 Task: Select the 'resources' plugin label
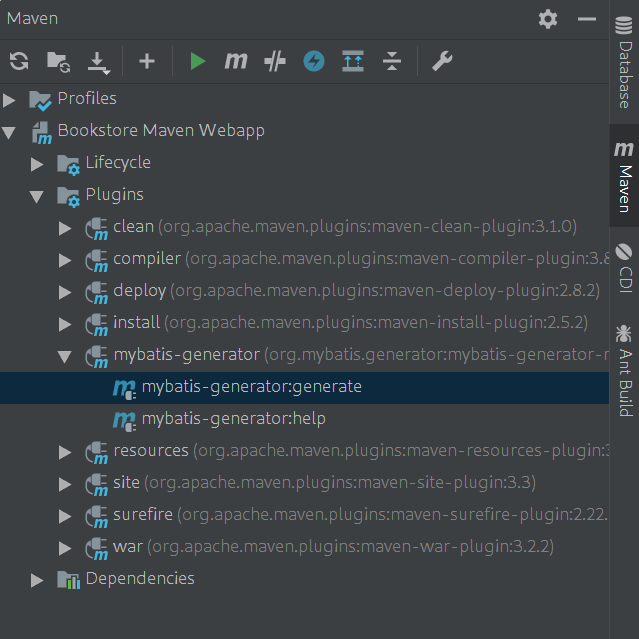click(151, 451)
